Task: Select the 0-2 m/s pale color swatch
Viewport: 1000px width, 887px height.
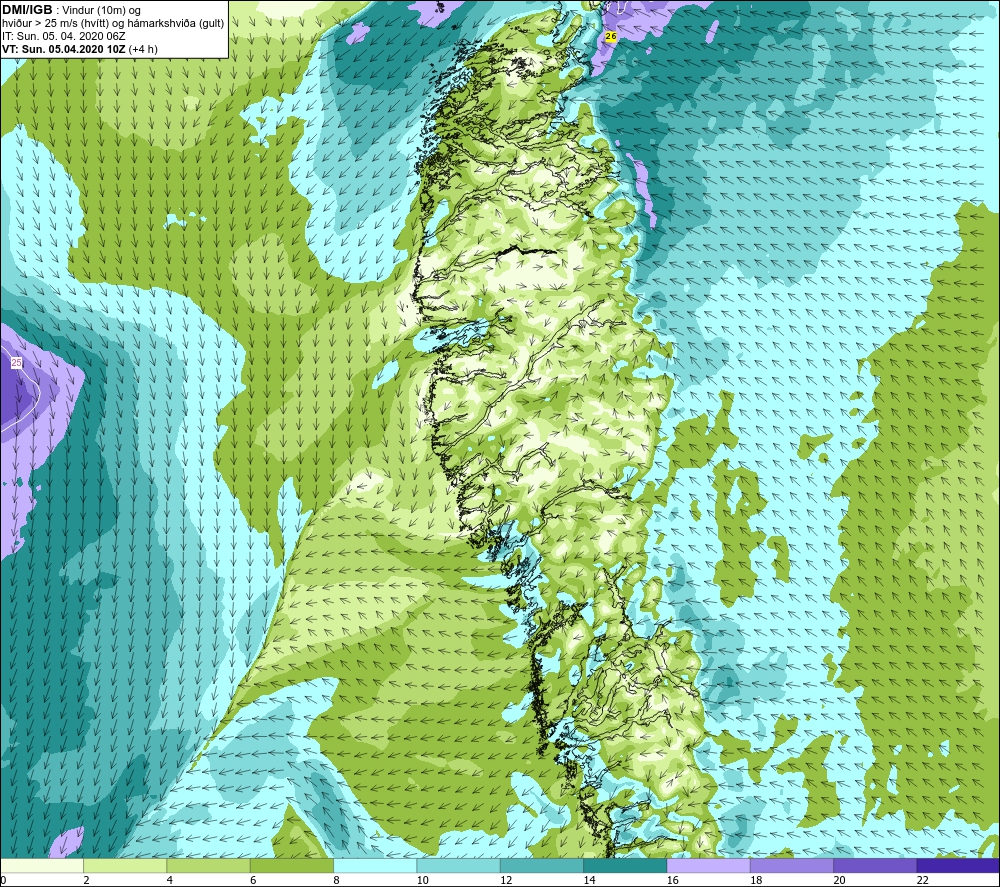Action: (x=42, y=865)
